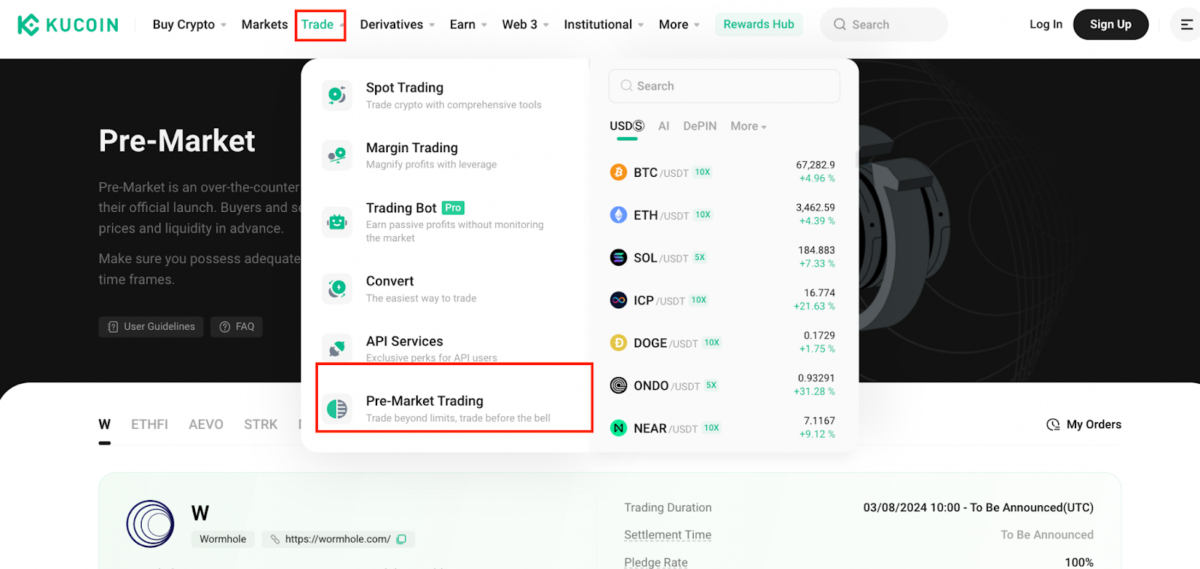
Task: Choose Margin Trading from Trade menu
Action: coord(445,155)
